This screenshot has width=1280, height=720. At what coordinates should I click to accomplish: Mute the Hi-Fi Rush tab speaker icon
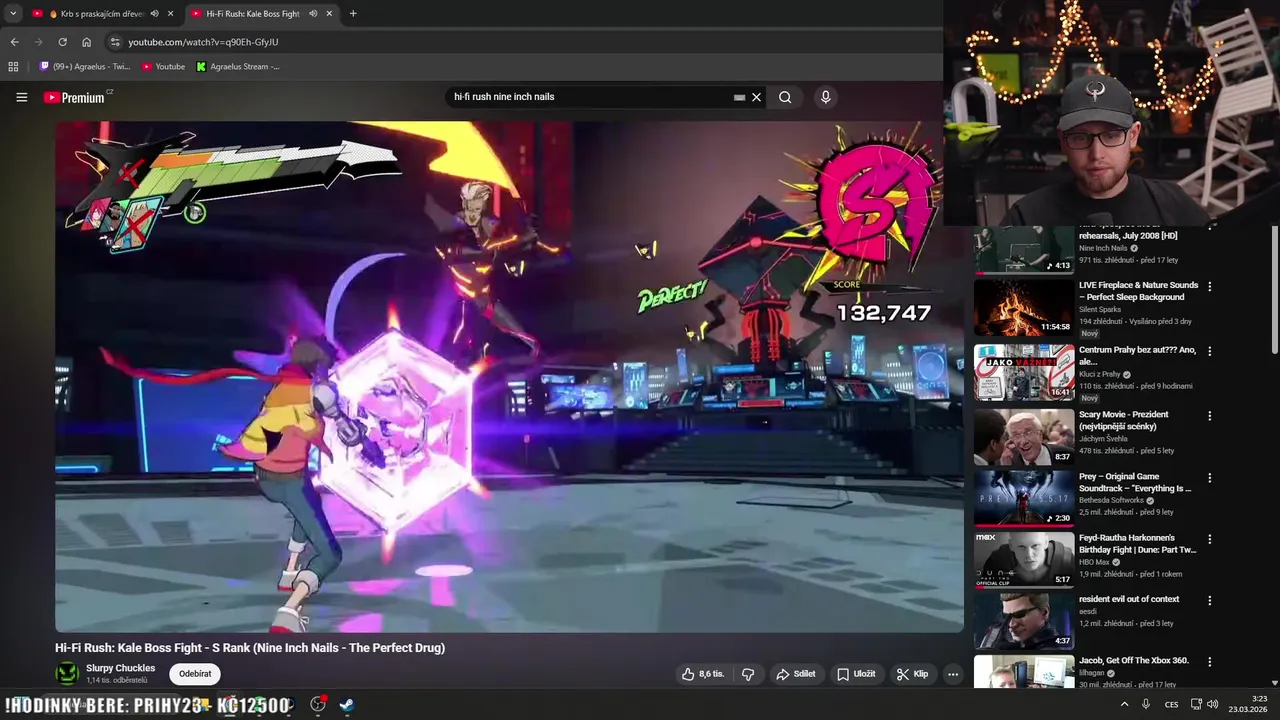(x=312, y=14)
